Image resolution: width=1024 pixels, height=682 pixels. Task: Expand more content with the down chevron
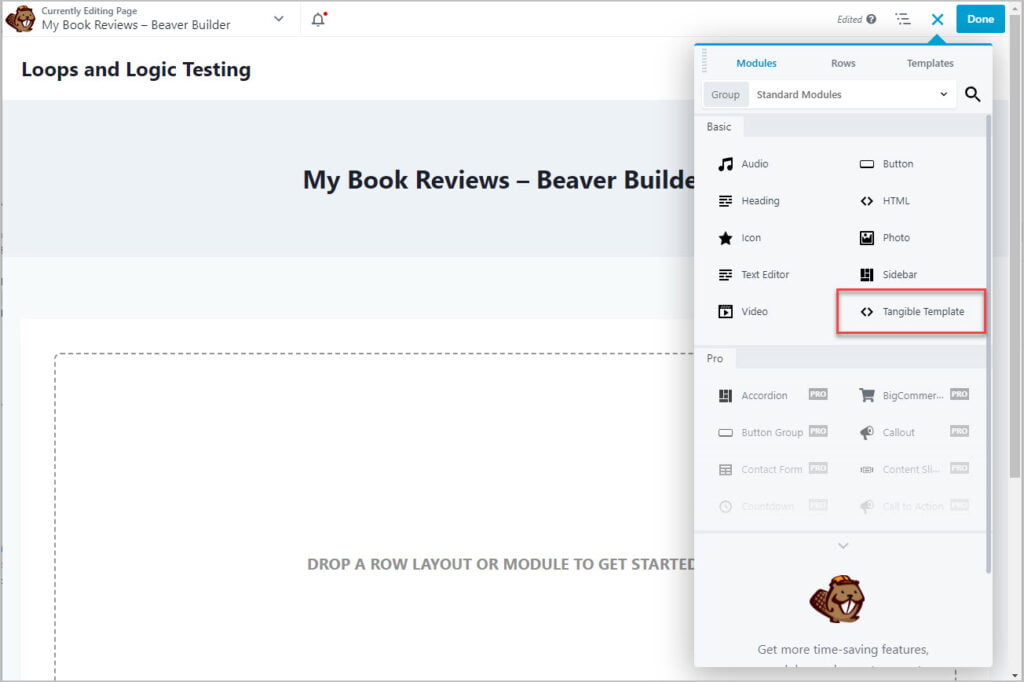click(843, 546)
